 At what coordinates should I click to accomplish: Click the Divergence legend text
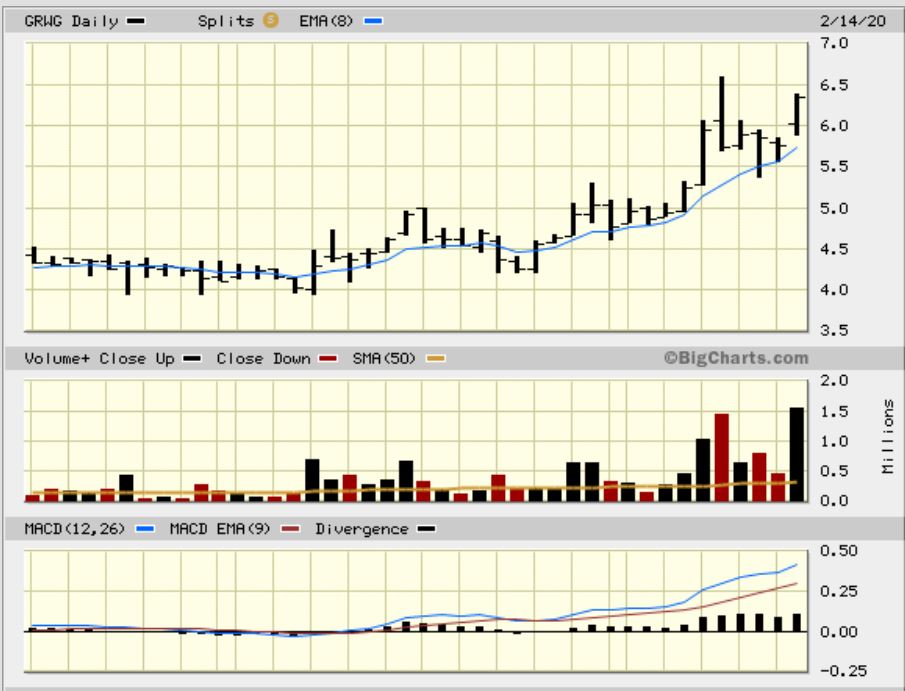point(362,529)
